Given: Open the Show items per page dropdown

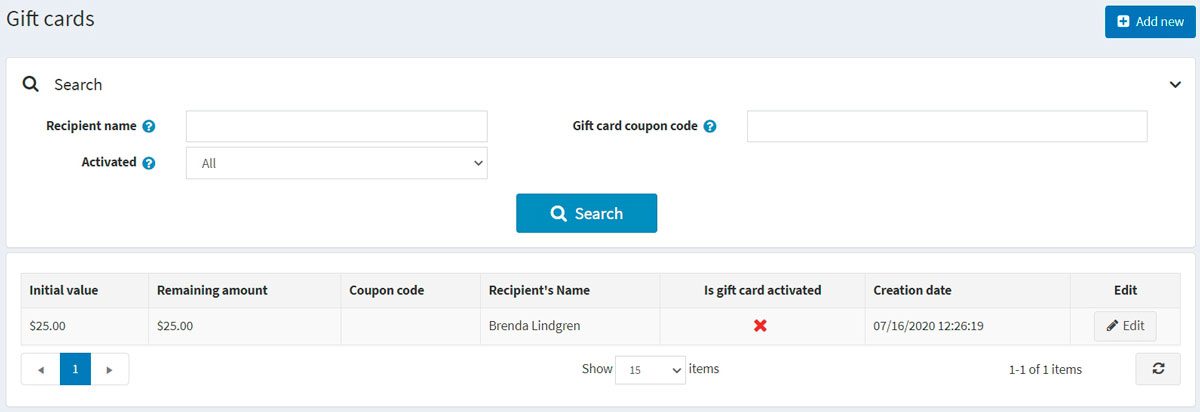Looking at the screenshot, I should [x=650, y=369].
